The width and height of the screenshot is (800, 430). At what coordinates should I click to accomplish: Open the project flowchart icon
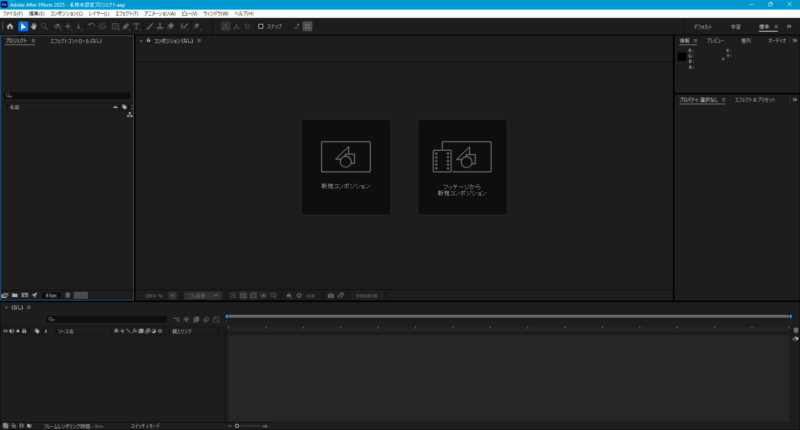tap(130, 115)
